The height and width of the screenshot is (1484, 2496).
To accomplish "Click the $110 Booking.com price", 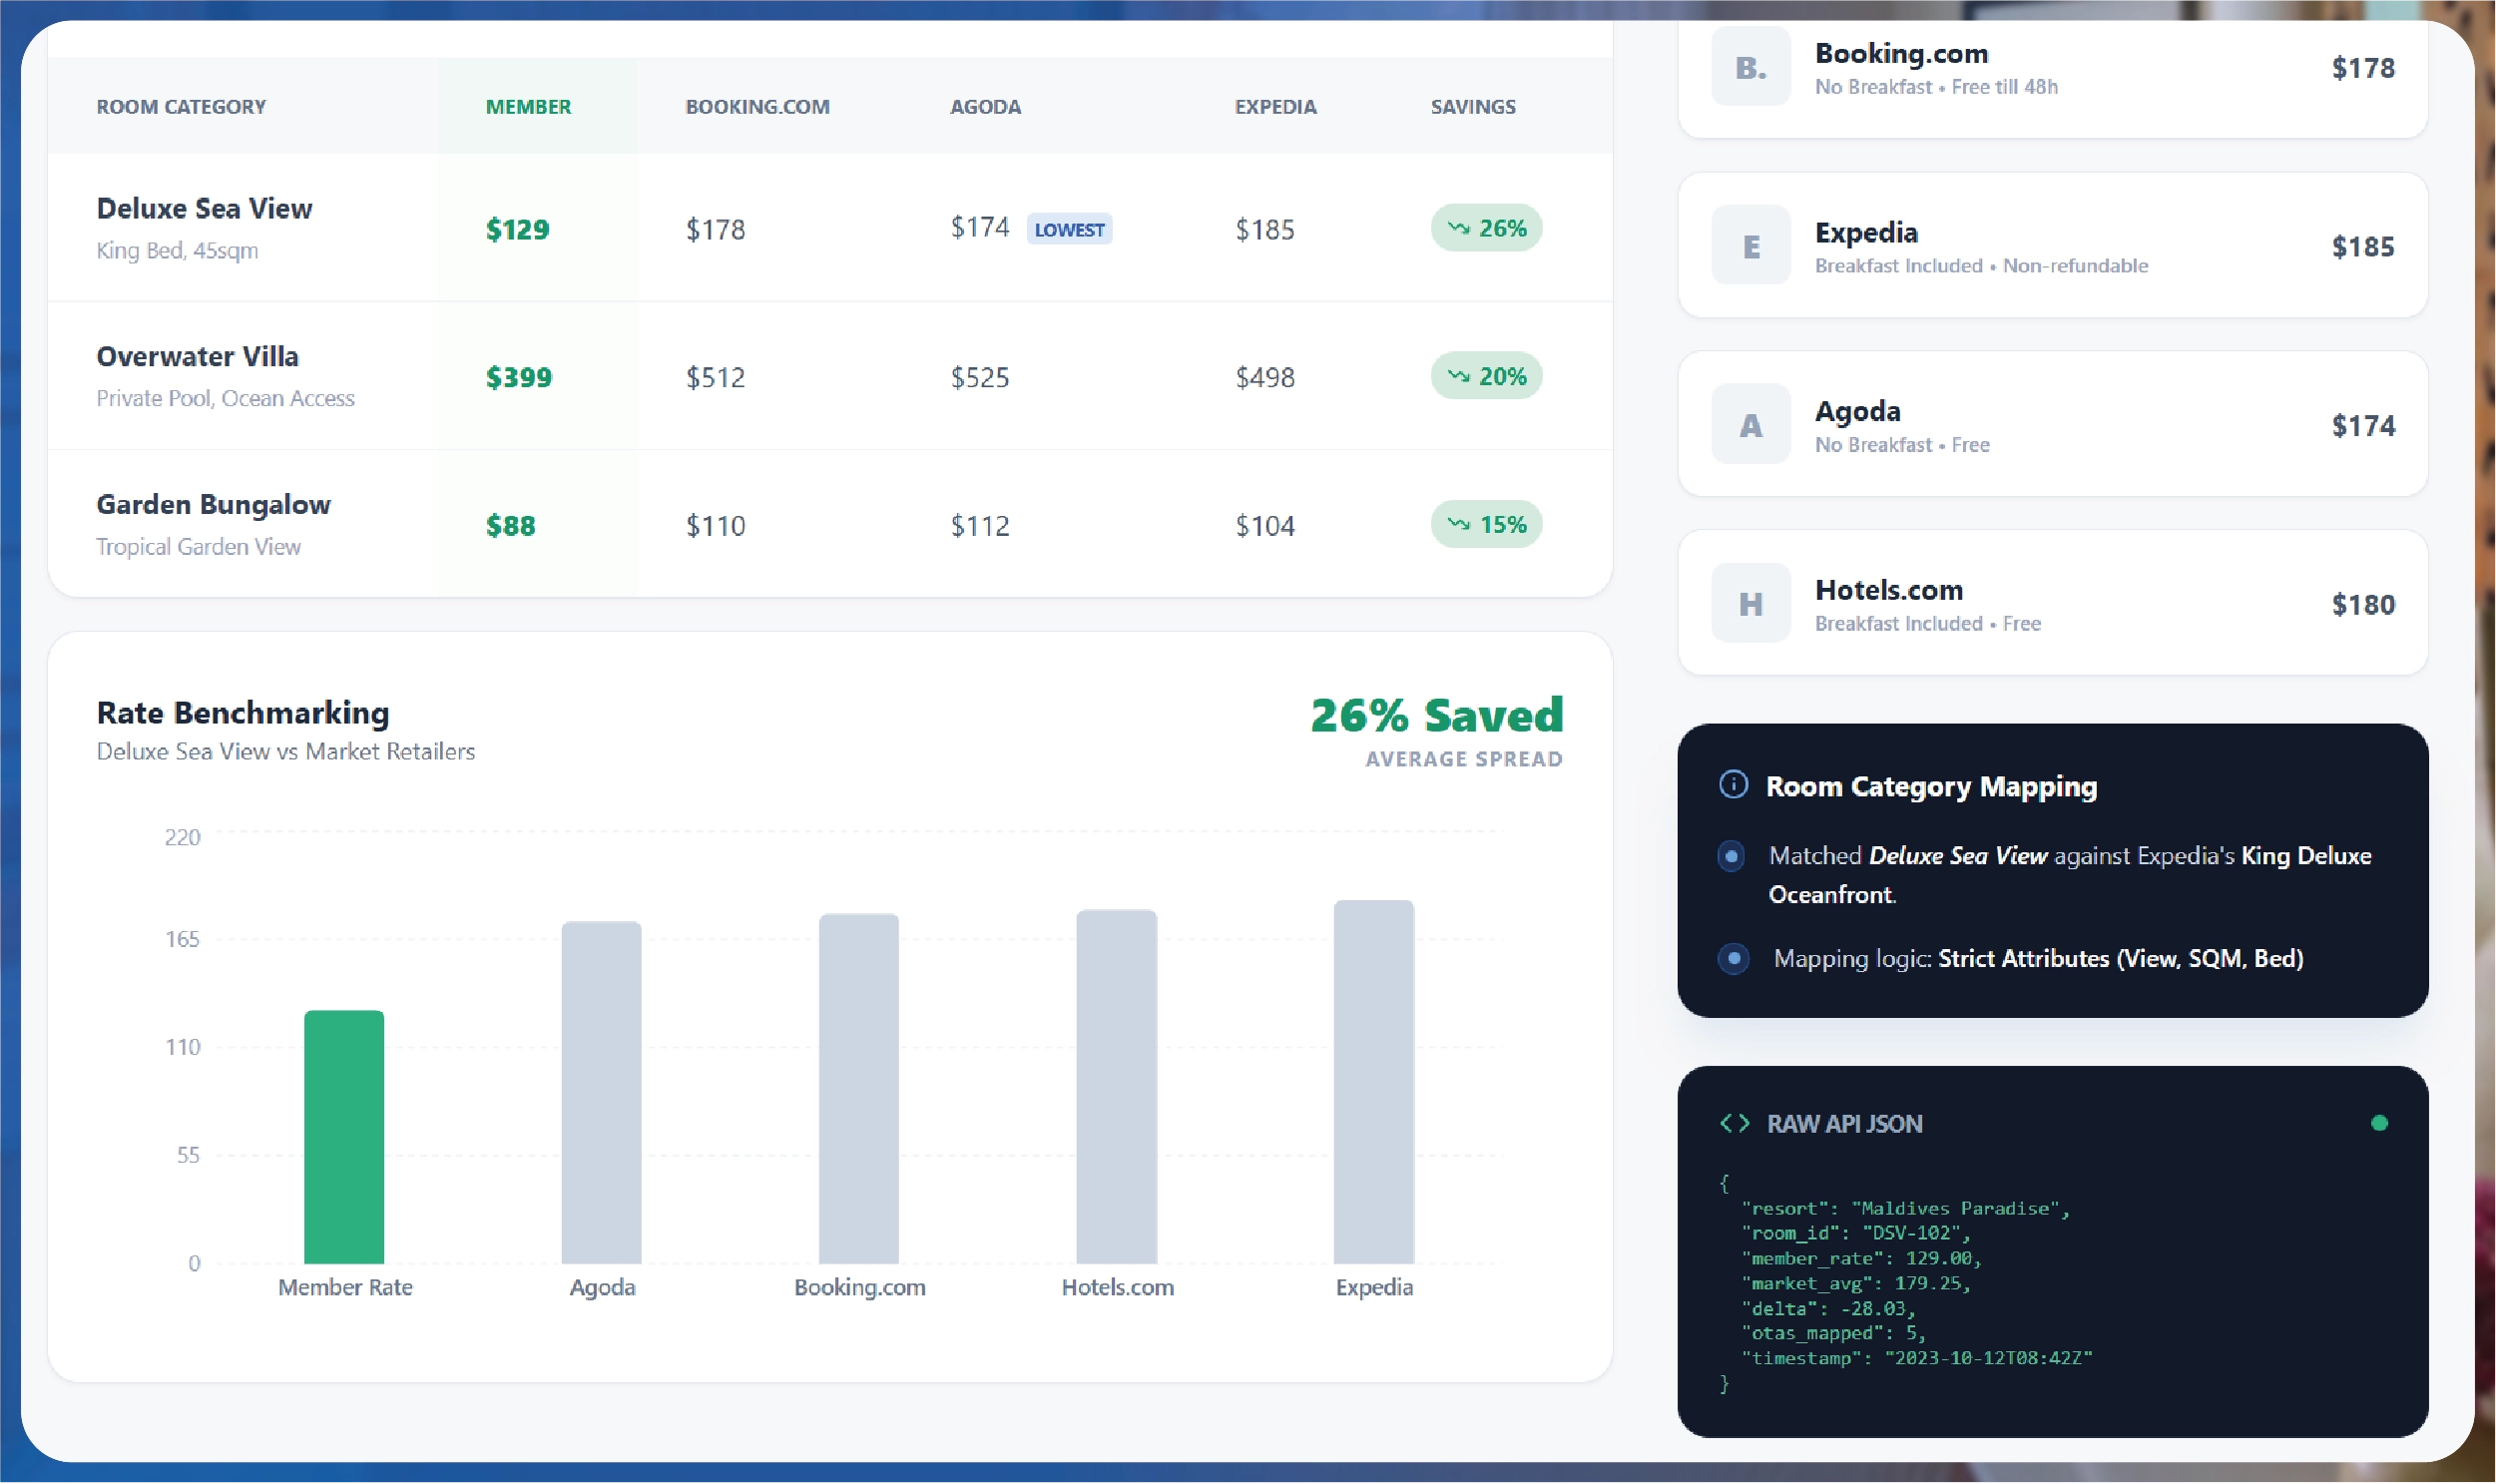I will (715, 526).
